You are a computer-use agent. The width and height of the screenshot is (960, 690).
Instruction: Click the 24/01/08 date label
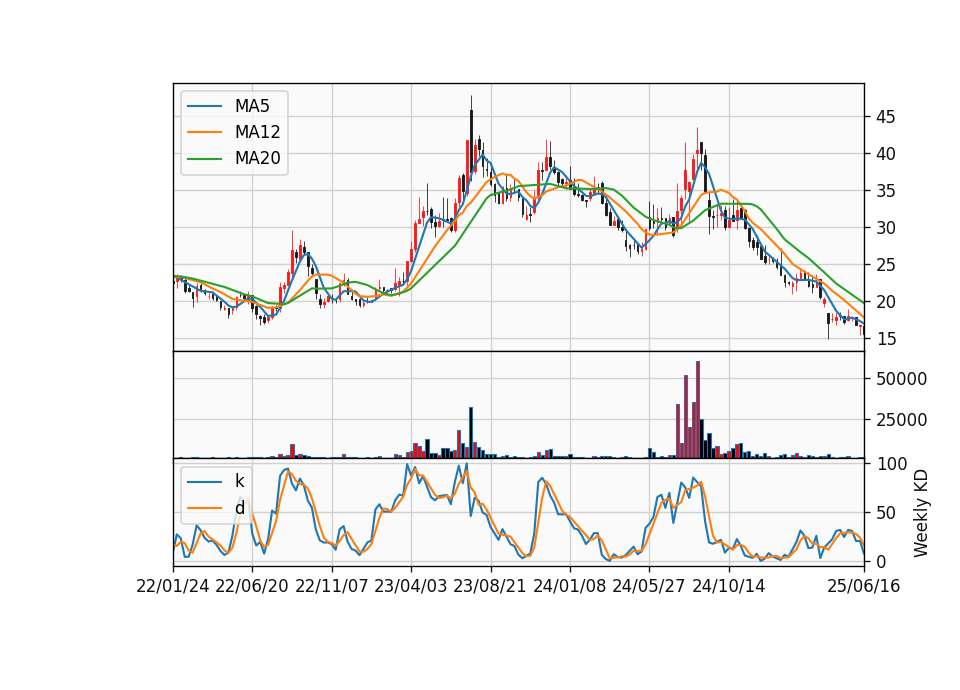click(569, 587)
